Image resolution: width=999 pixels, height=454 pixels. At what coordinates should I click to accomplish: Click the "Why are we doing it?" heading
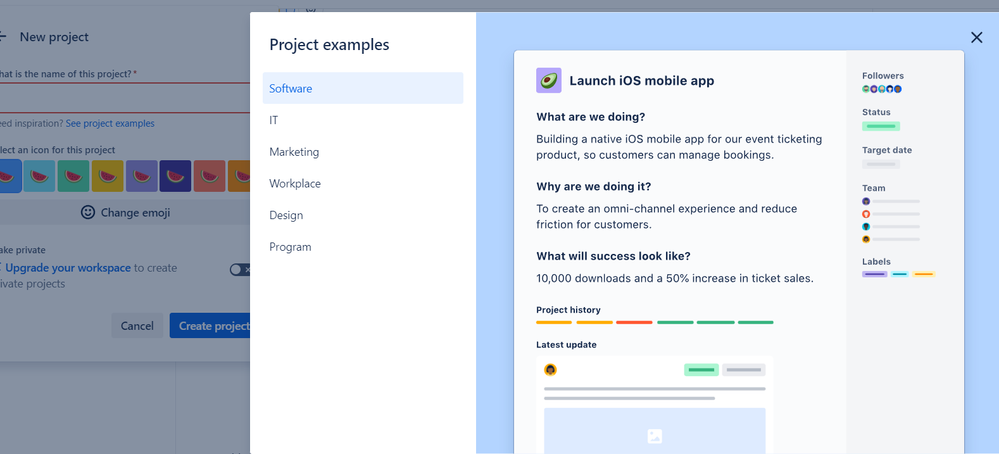pyautogui.click(x=594, y=187)
